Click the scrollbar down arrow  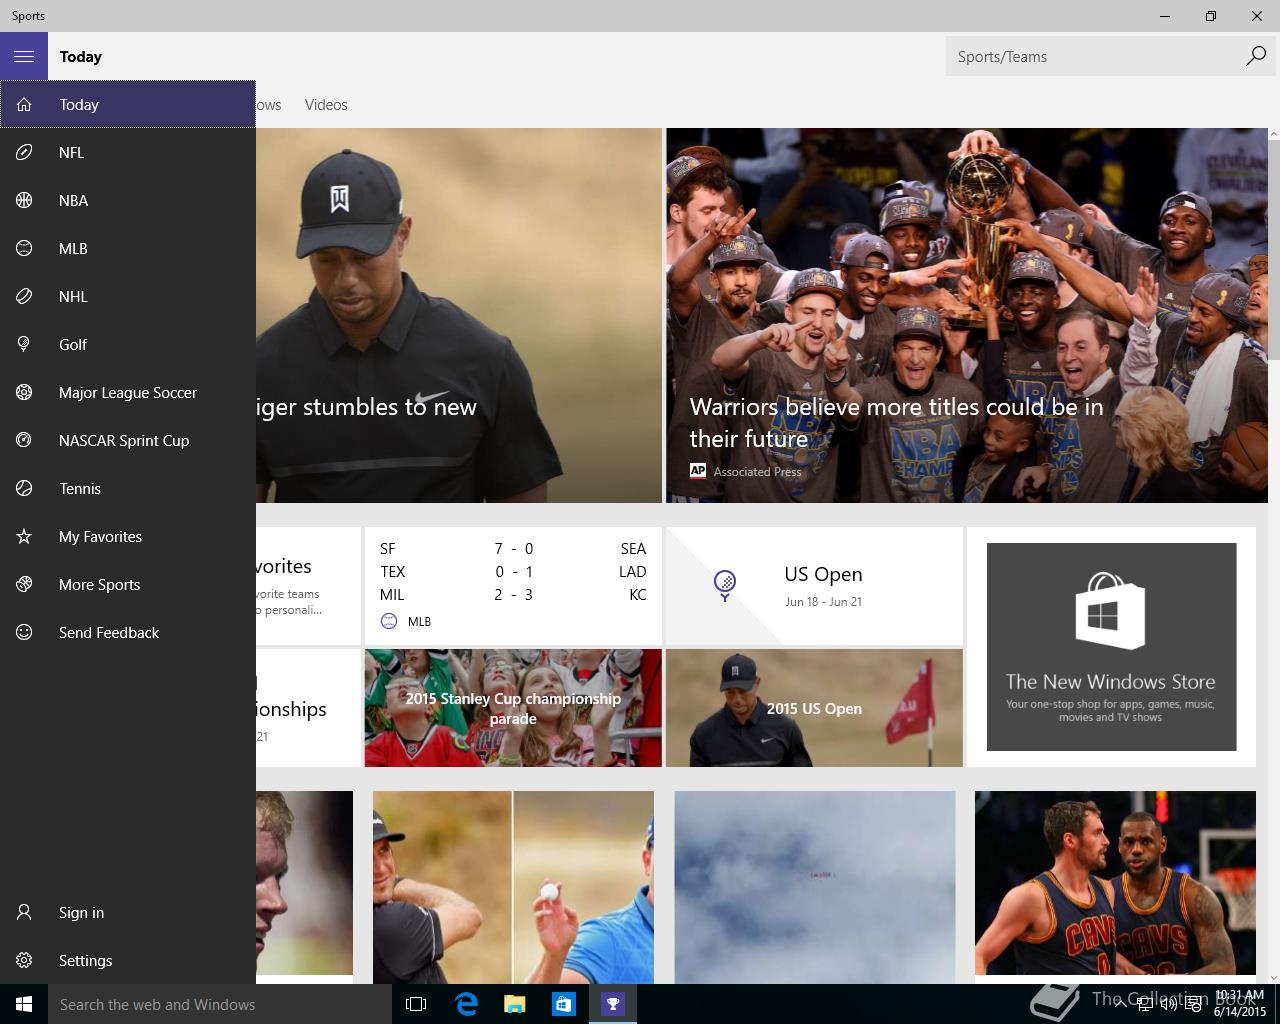pos(1274,977)
